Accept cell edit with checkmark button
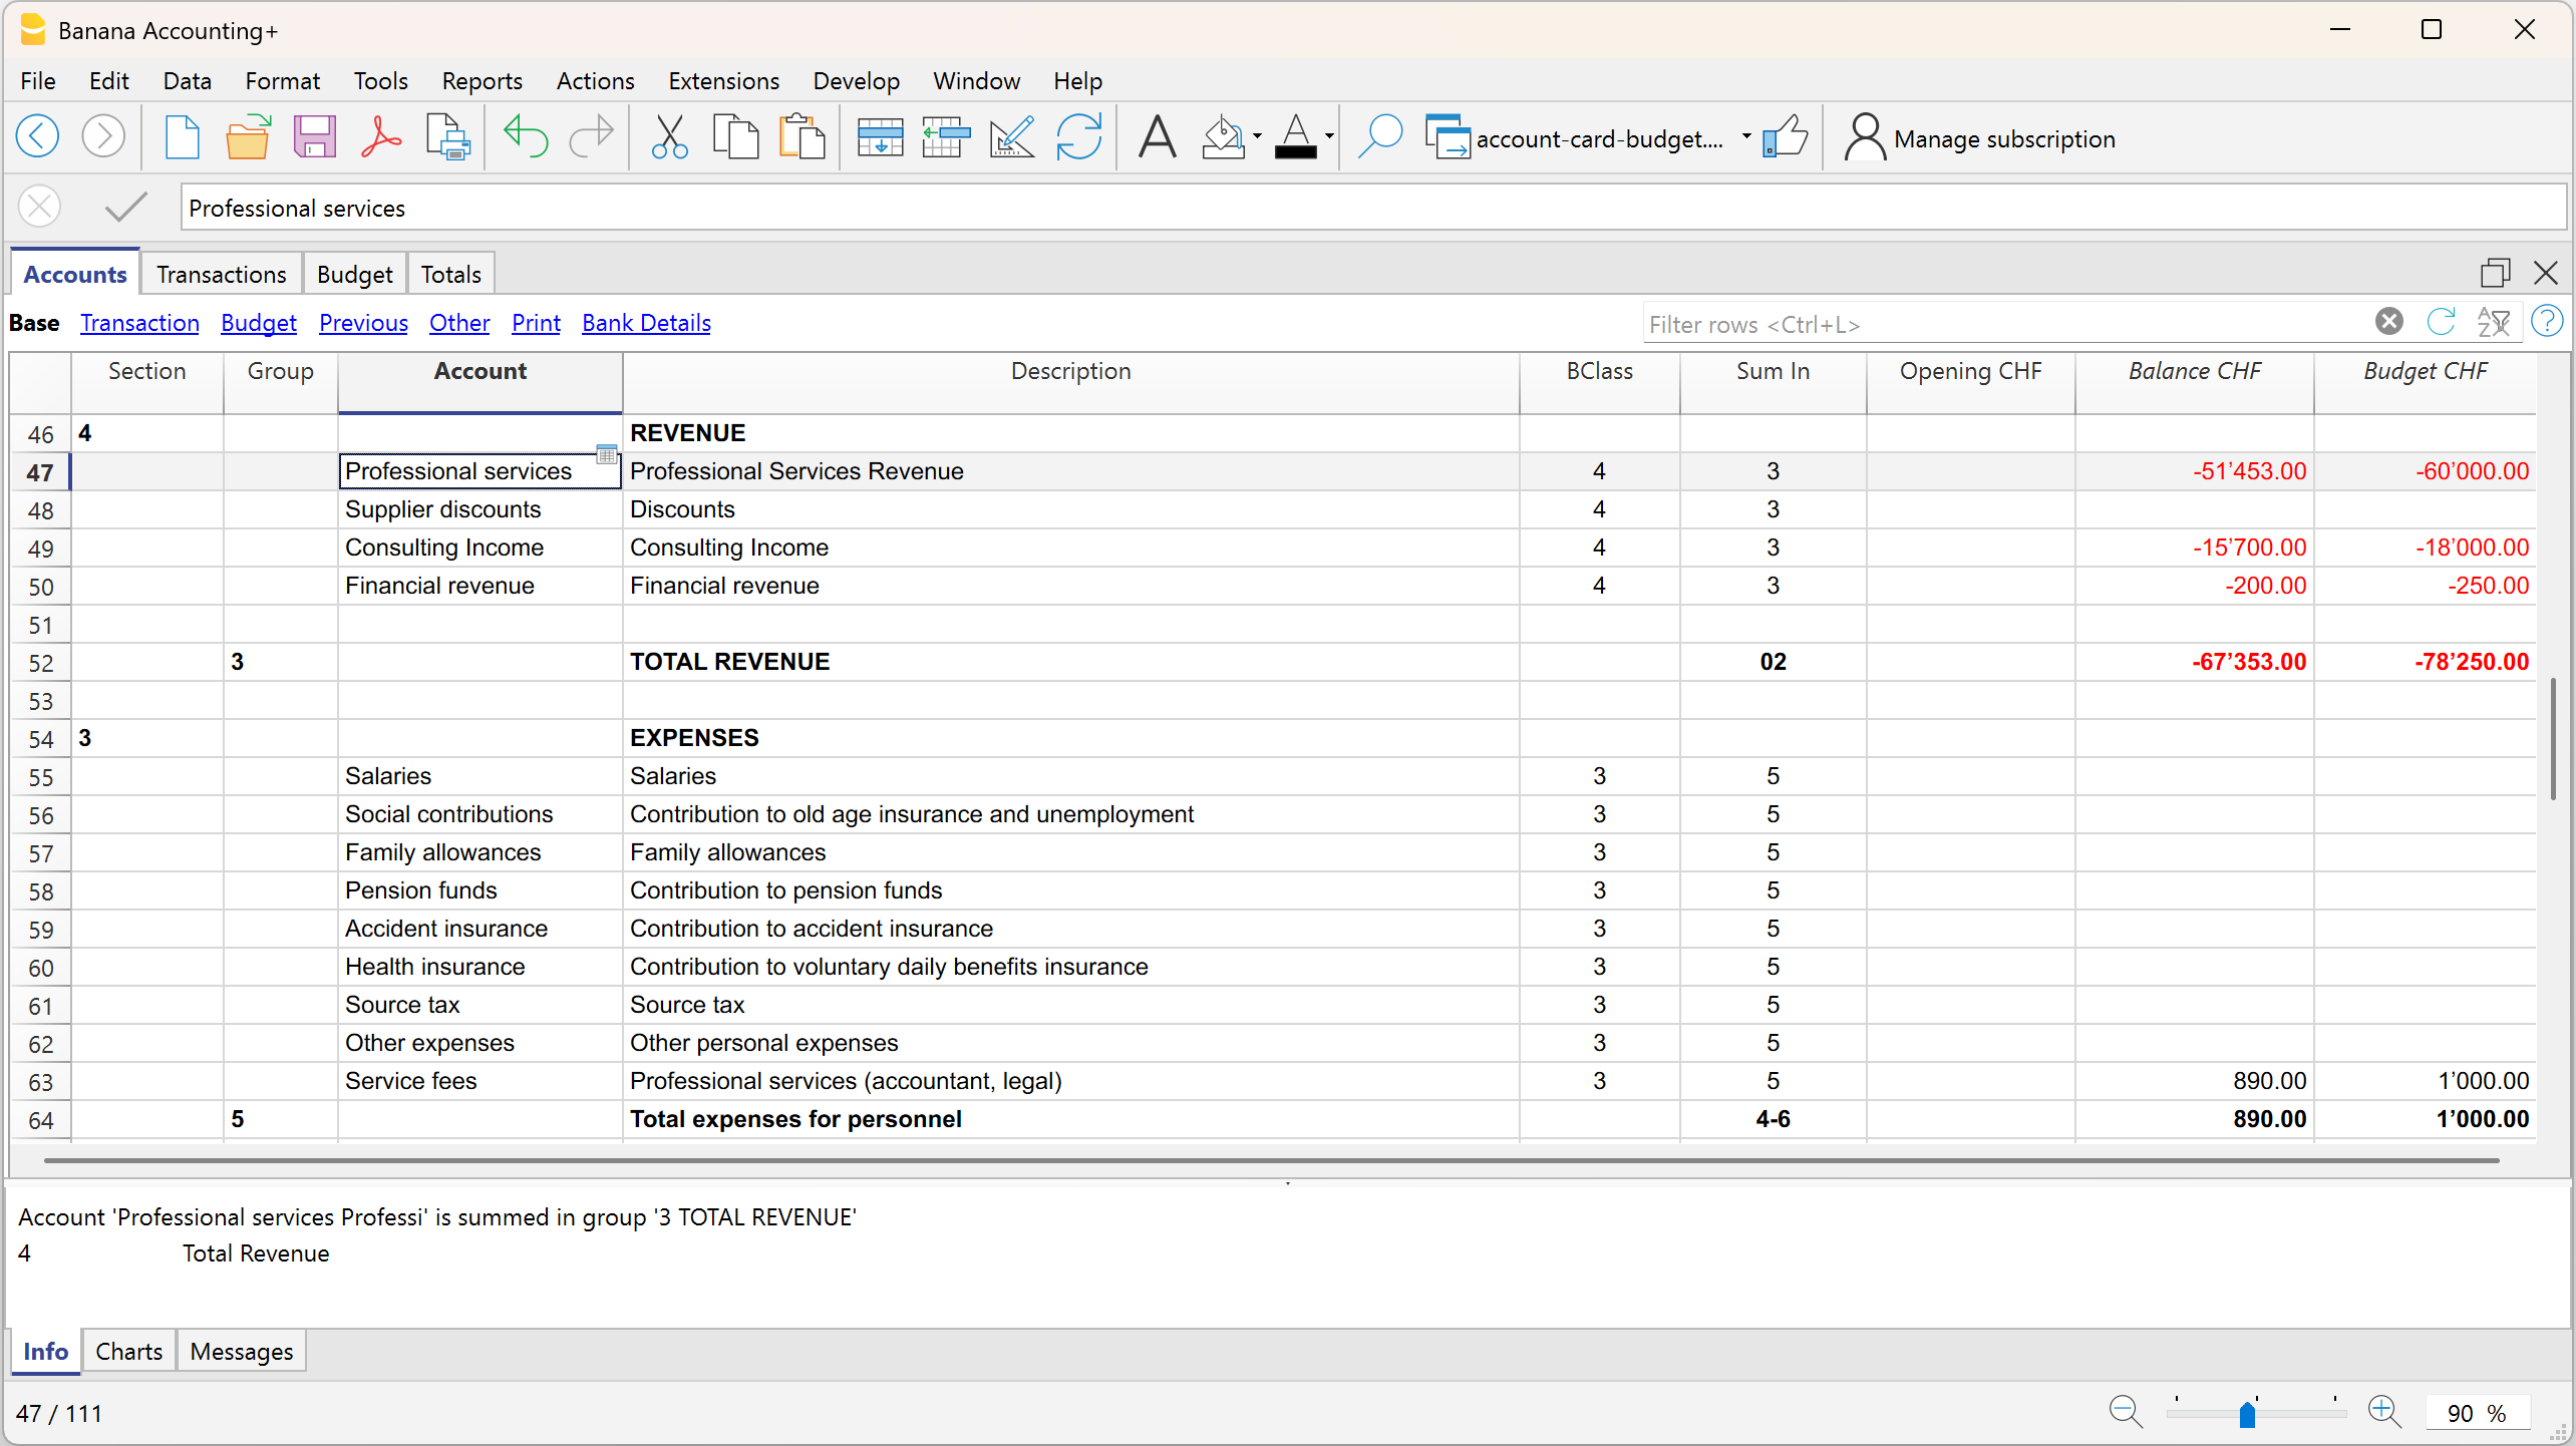Viewport: 2576px width, 1446px height. point(126,207)
